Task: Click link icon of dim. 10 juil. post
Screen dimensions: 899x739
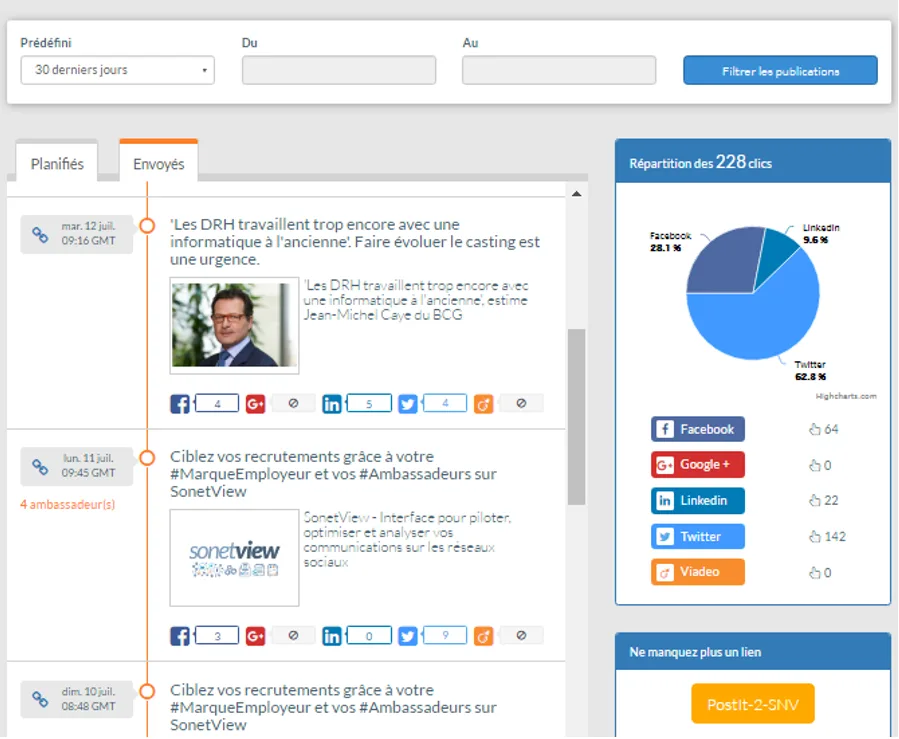Action: pyautogui.click(x=40, y=699)
